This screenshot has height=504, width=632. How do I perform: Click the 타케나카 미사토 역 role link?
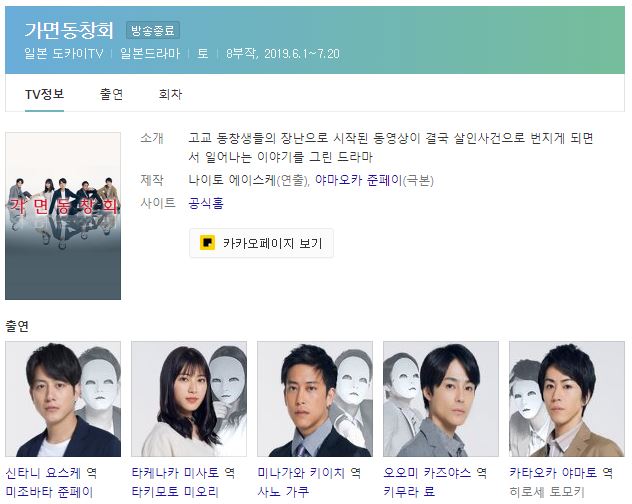point(183,473)
